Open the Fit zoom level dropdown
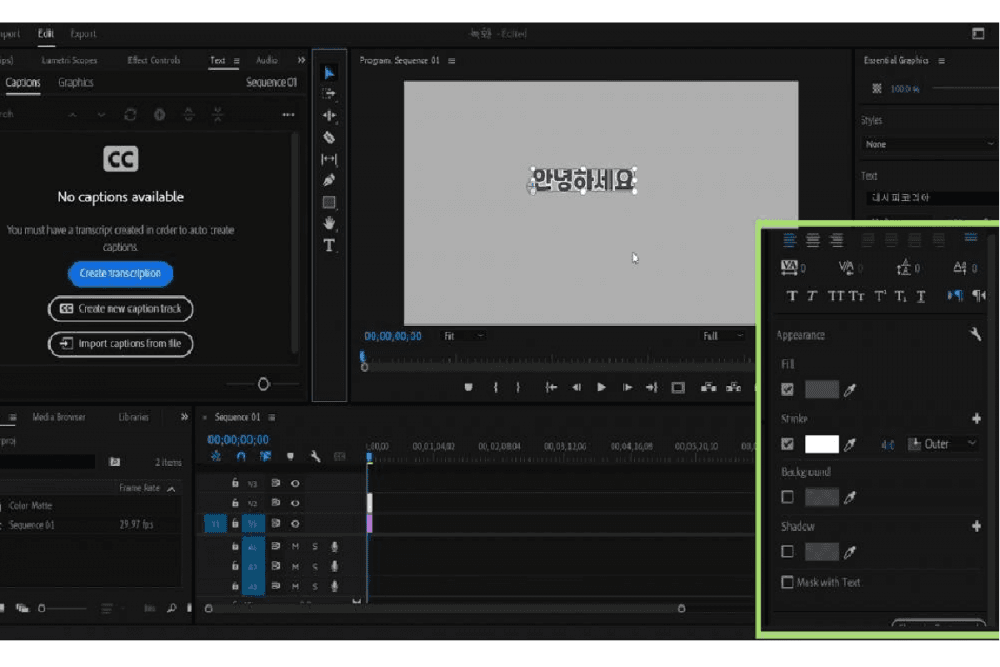 pos(463,336)
